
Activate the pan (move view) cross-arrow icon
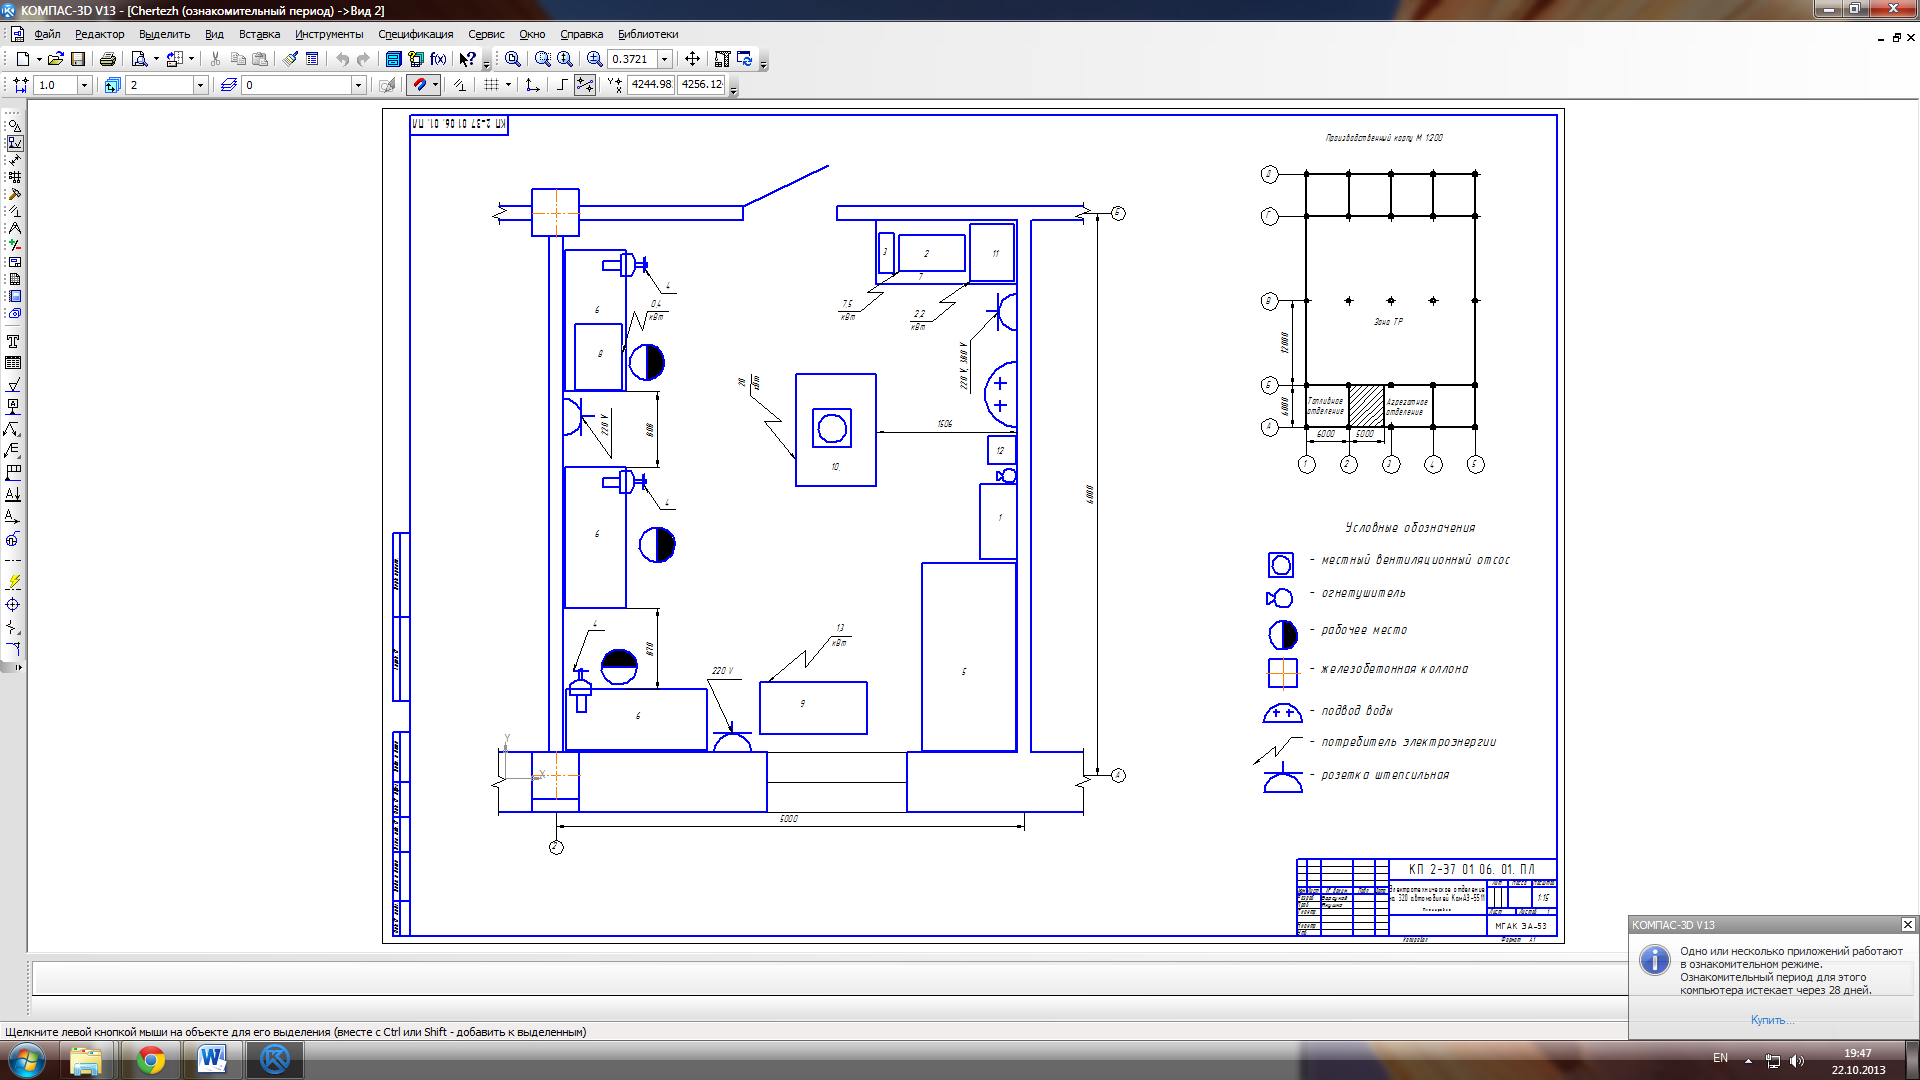(x=692, y=59)
